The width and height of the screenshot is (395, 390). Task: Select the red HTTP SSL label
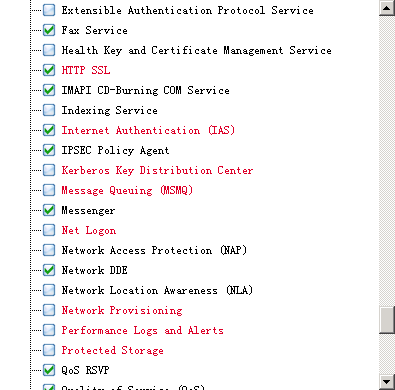pyautogui.click(x=86, y=70)
